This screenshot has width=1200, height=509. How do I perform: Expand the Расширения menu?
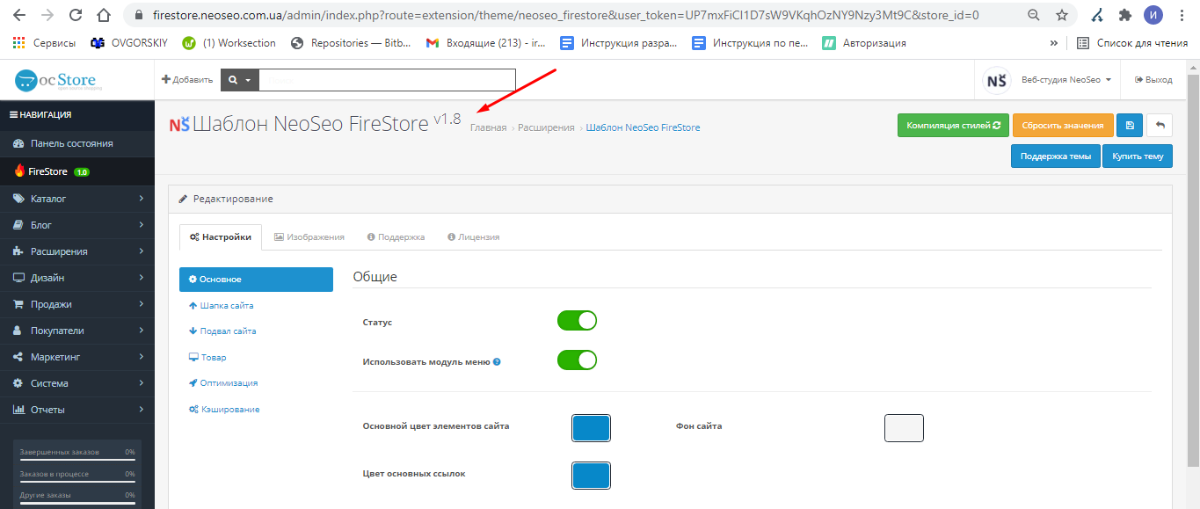click(x=77, y=251)
